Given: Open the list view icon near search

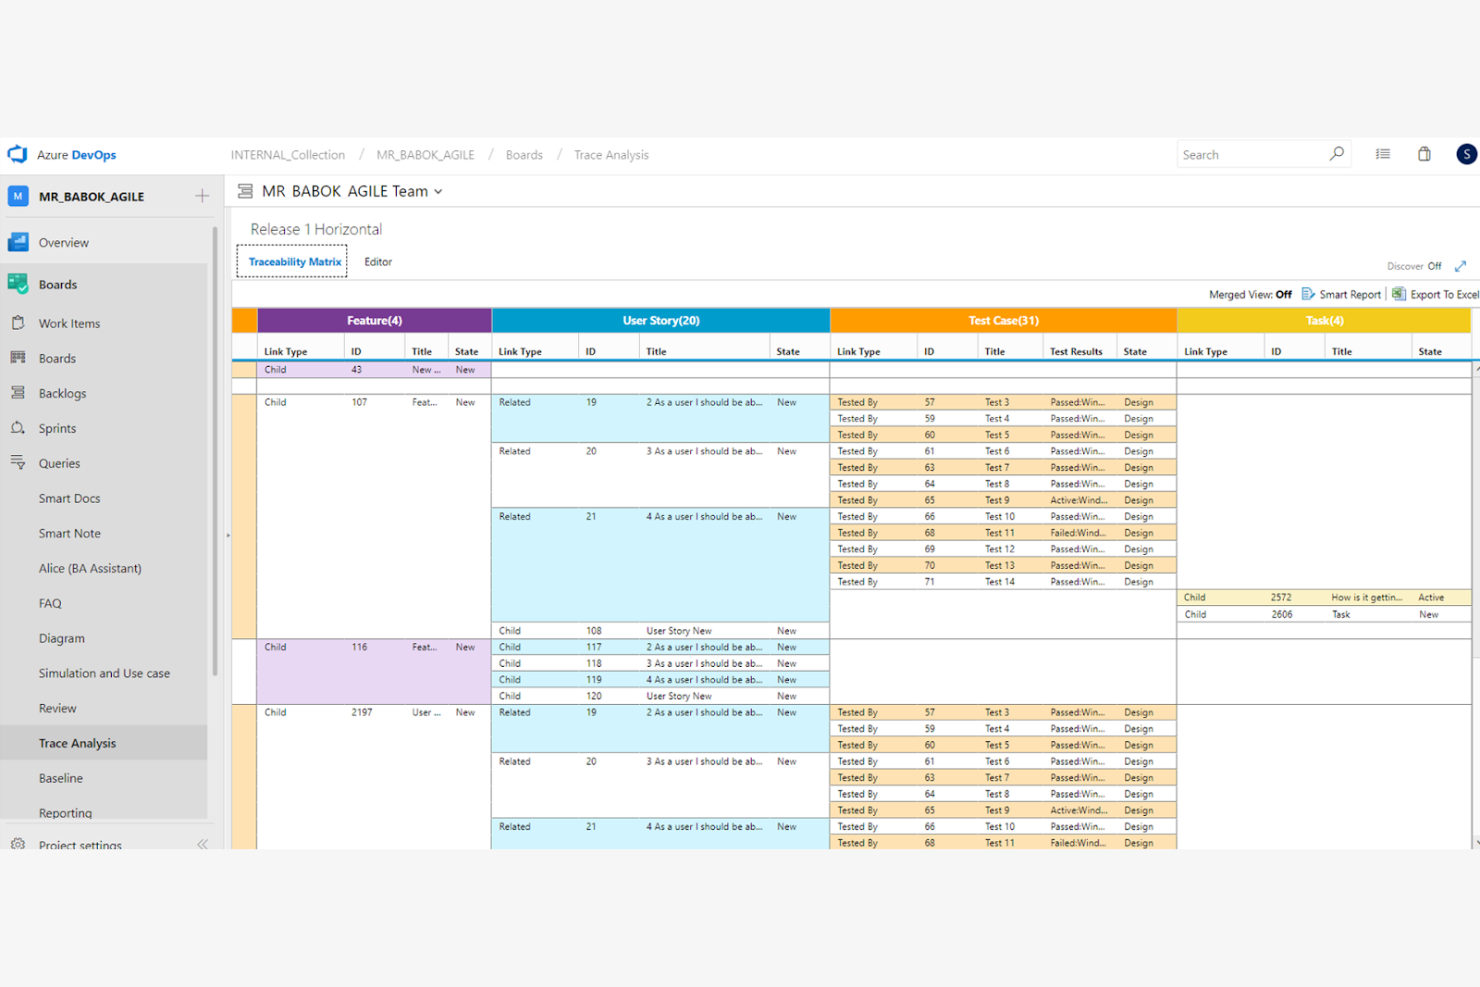Looking at the screenshot, I should pyautogui.click(x=1383, y=154).
